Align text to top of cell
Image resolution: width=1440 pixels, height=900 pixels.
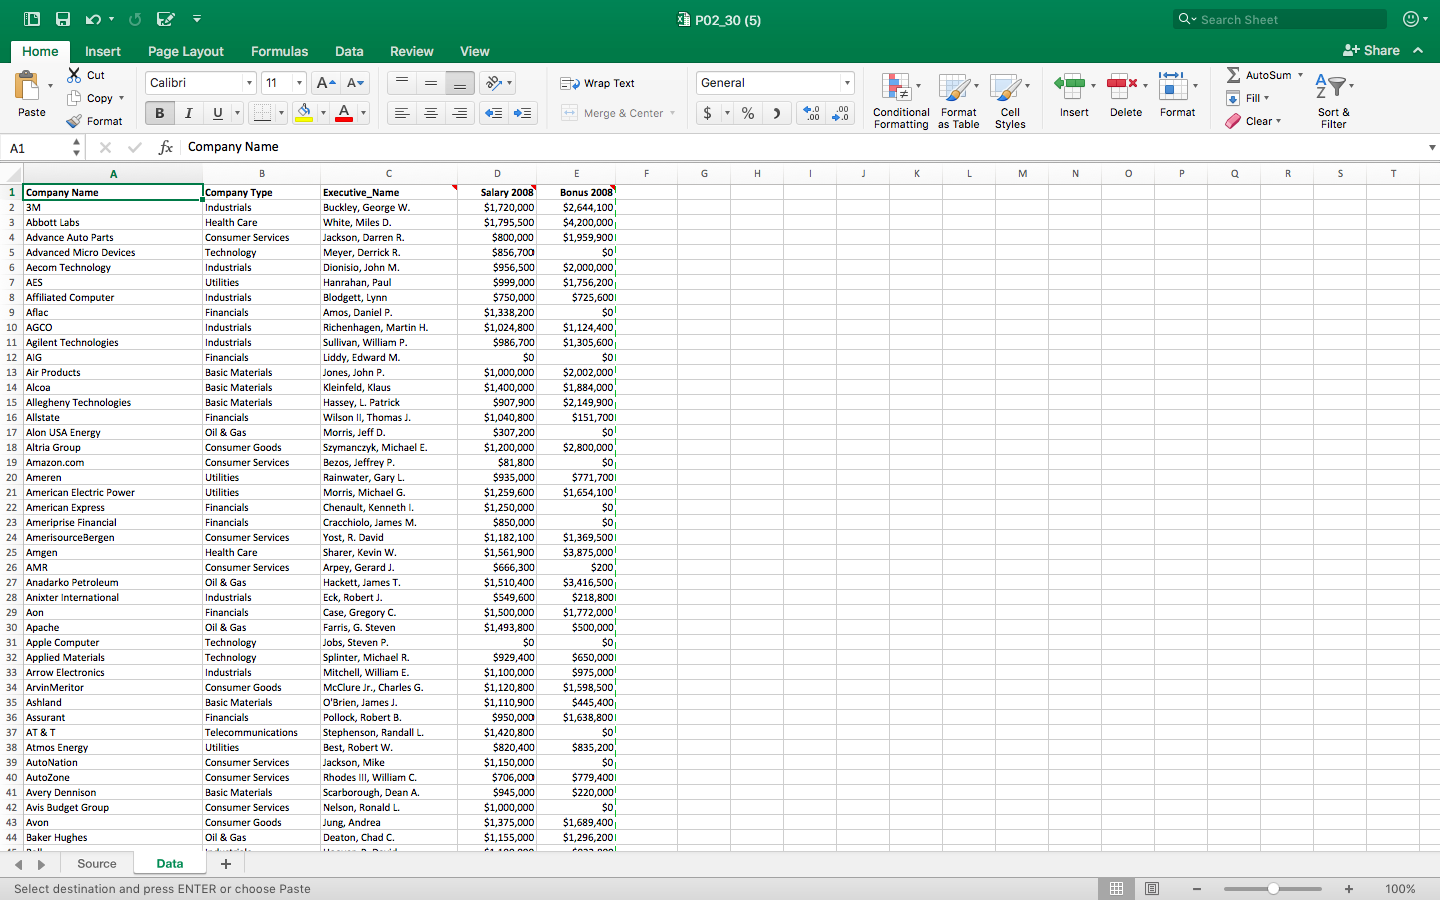[x=402, y=83]
